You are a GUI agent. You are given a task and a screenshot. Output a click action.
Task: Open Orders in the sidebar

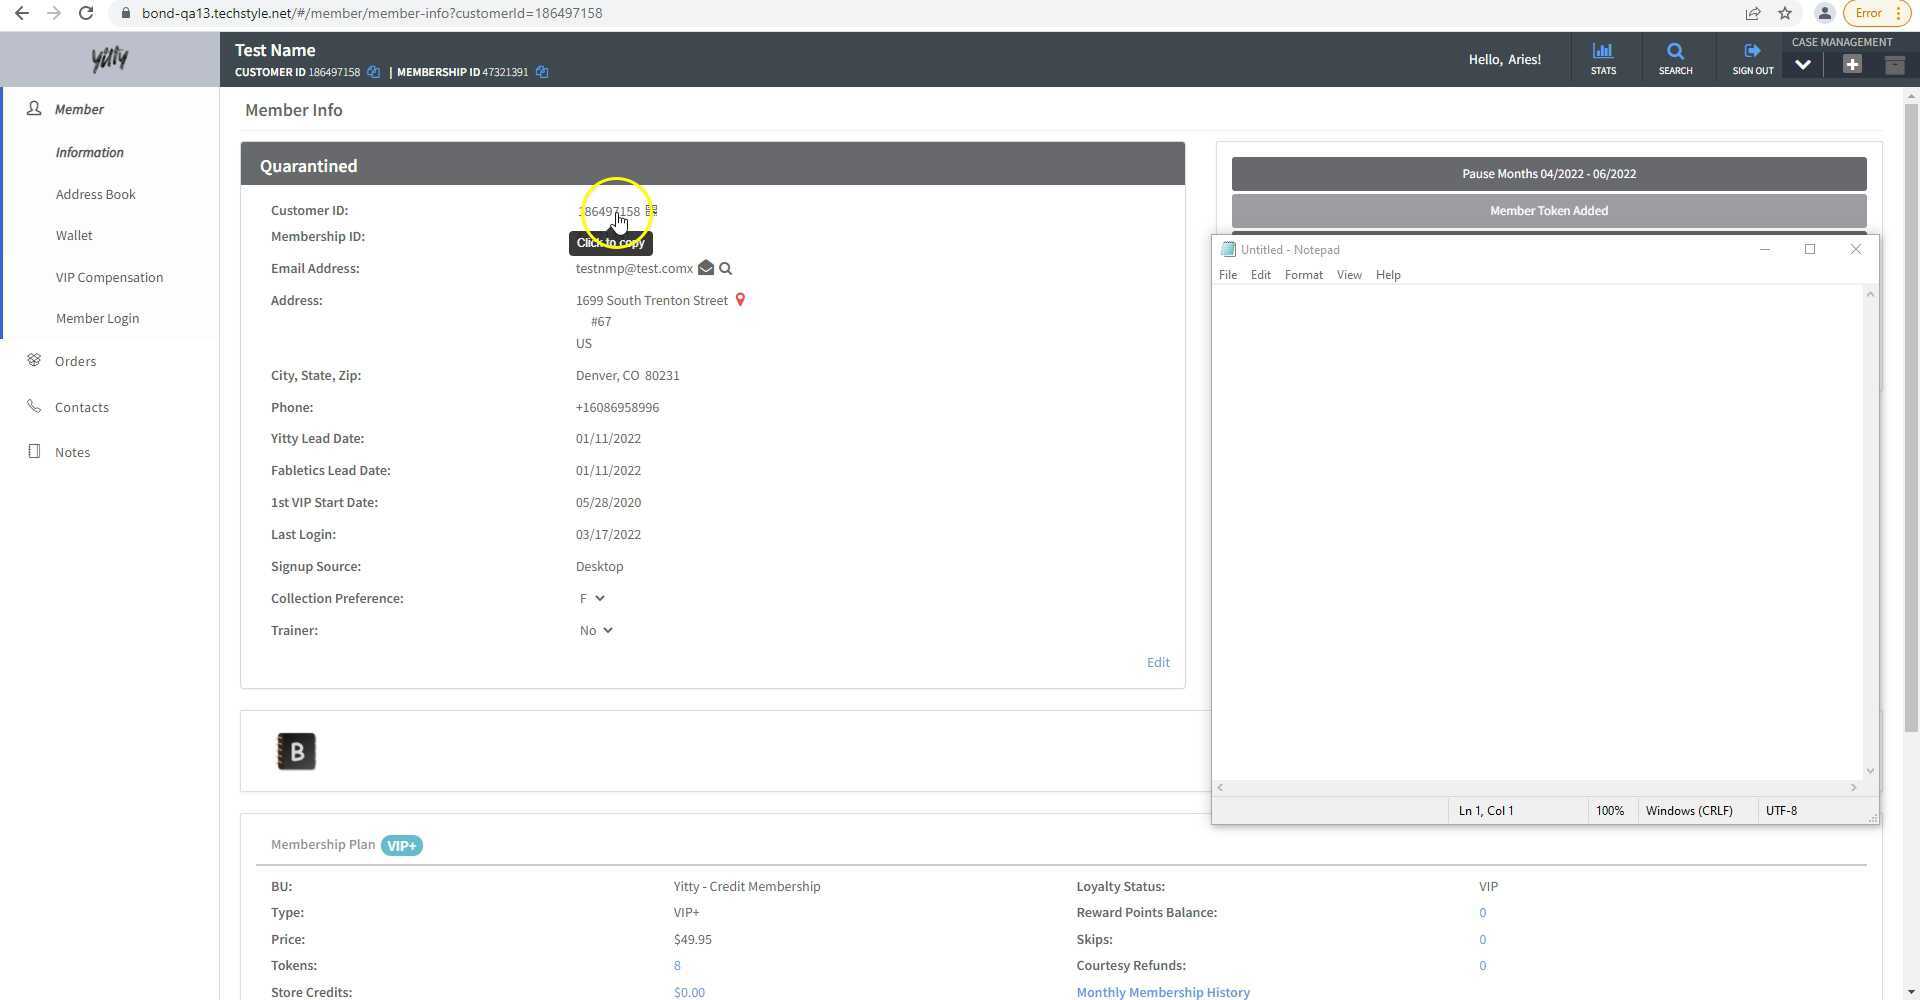click(x=76, y=361)
